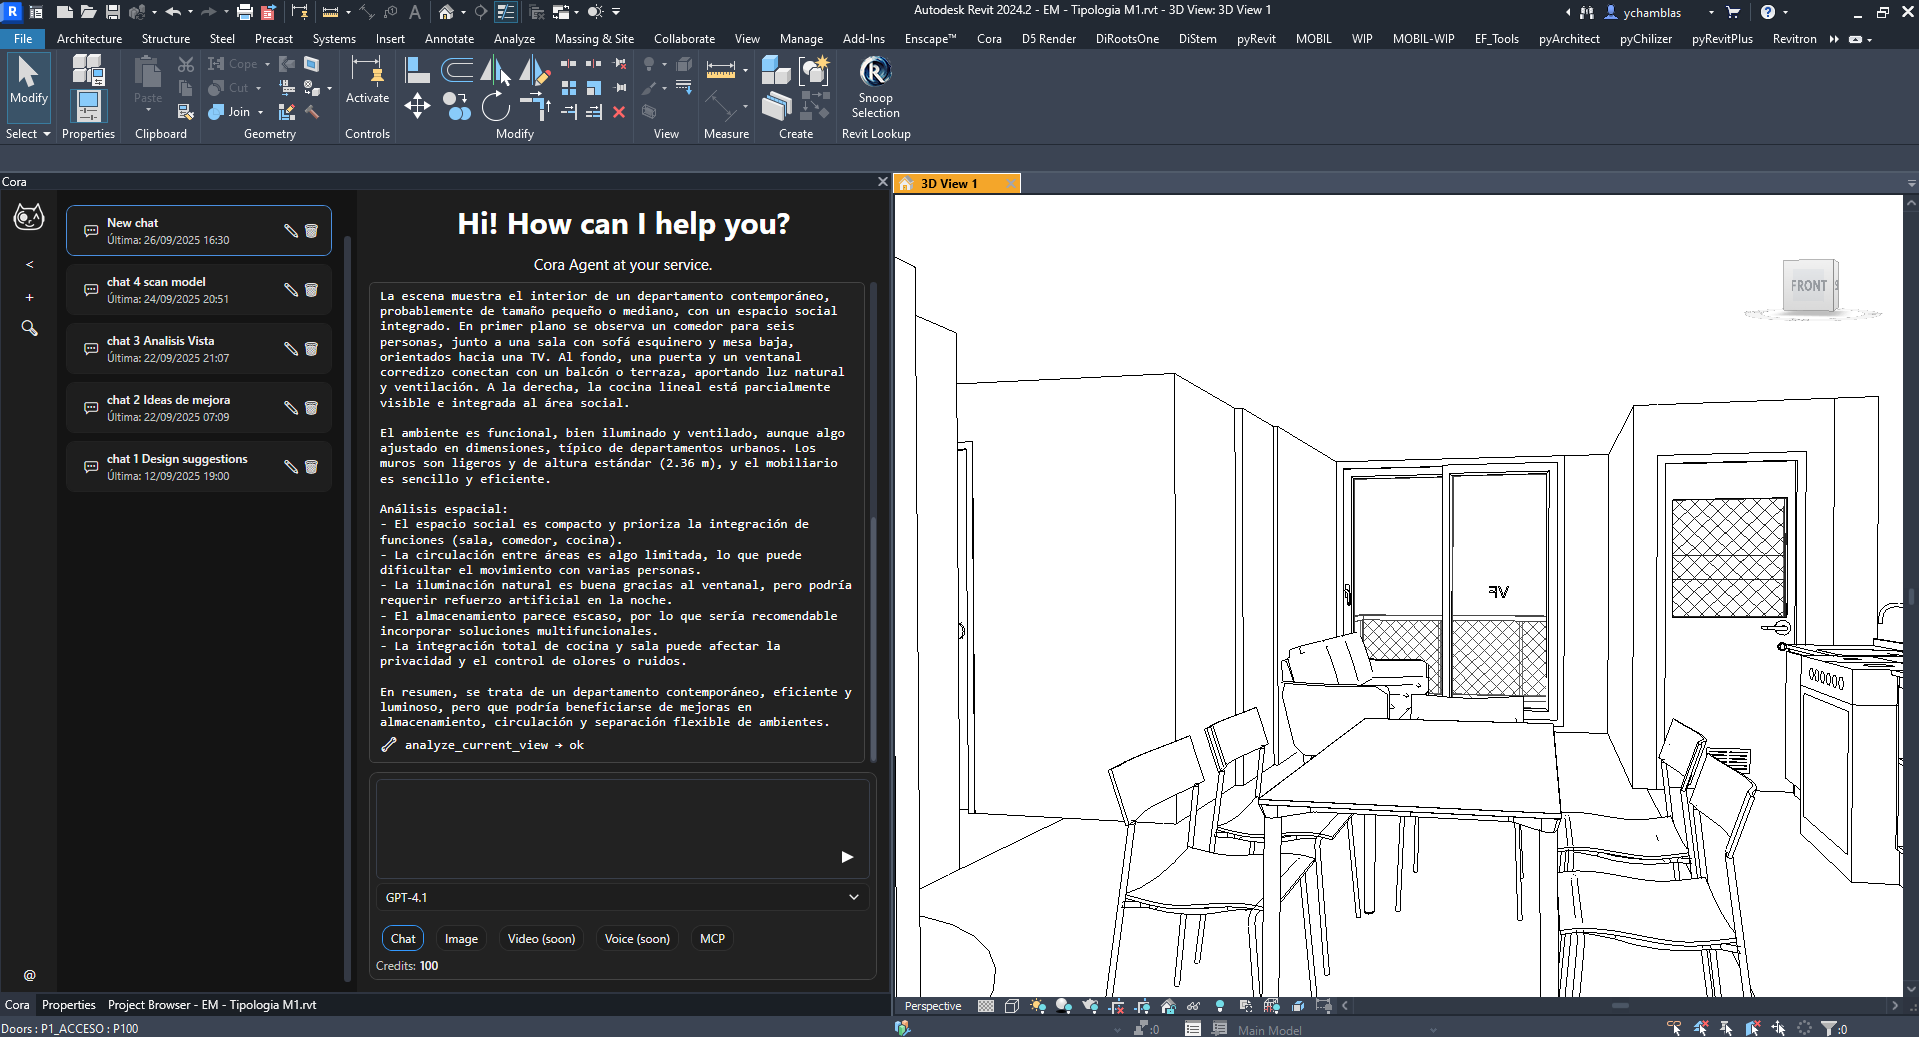
Task: Click the FRONT face of ViewCube
Action: click(x=1808, y=286)
